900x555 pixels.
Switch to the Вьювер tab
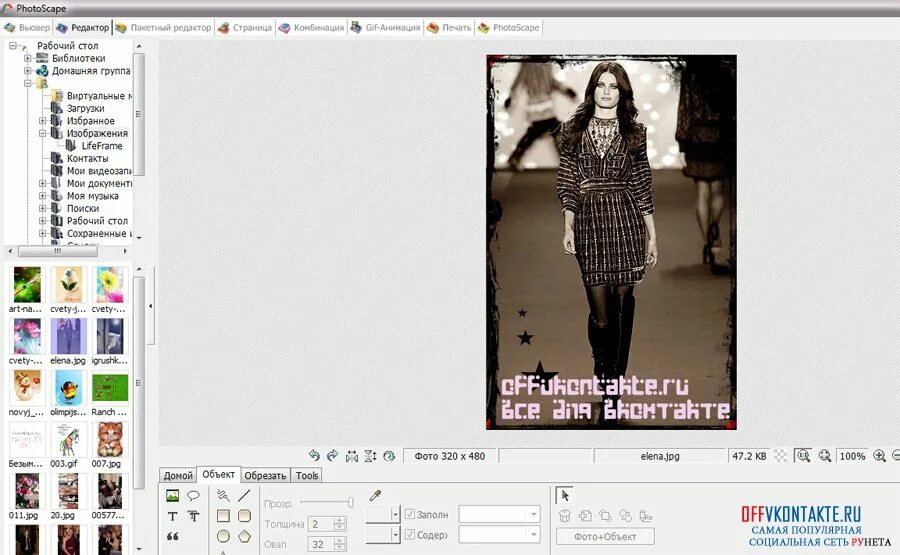coord(27,28)
